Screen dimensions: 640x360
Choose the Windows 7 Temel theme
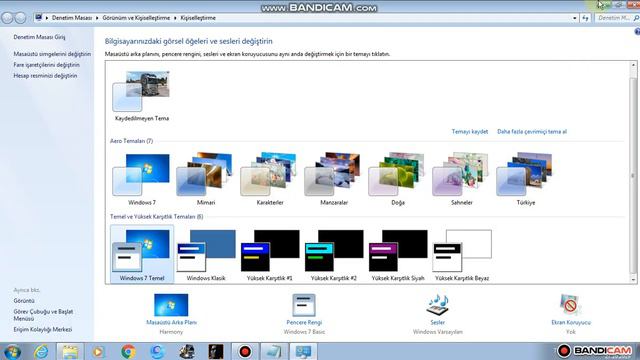tap(142, 254)
